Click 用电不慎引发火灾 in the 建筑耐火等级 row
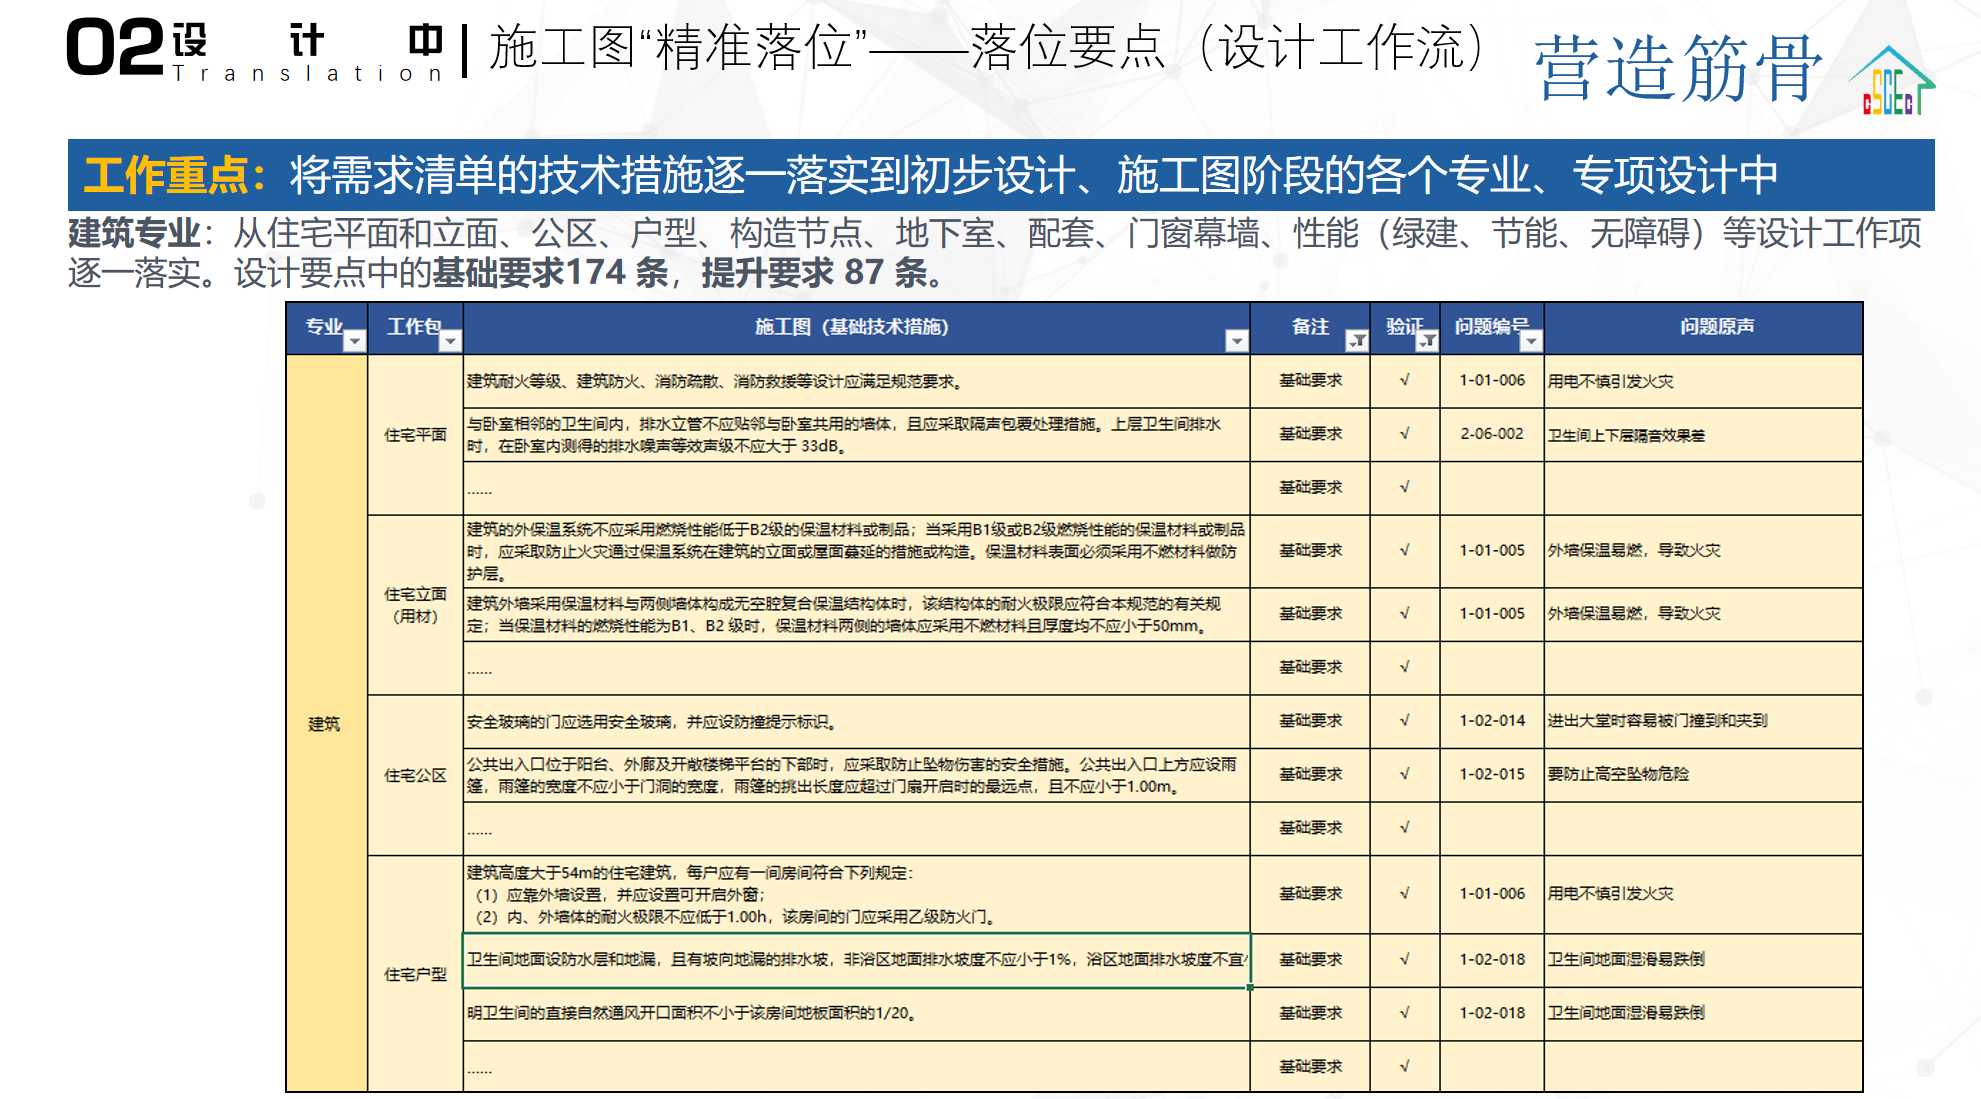 click(1703, 381)
